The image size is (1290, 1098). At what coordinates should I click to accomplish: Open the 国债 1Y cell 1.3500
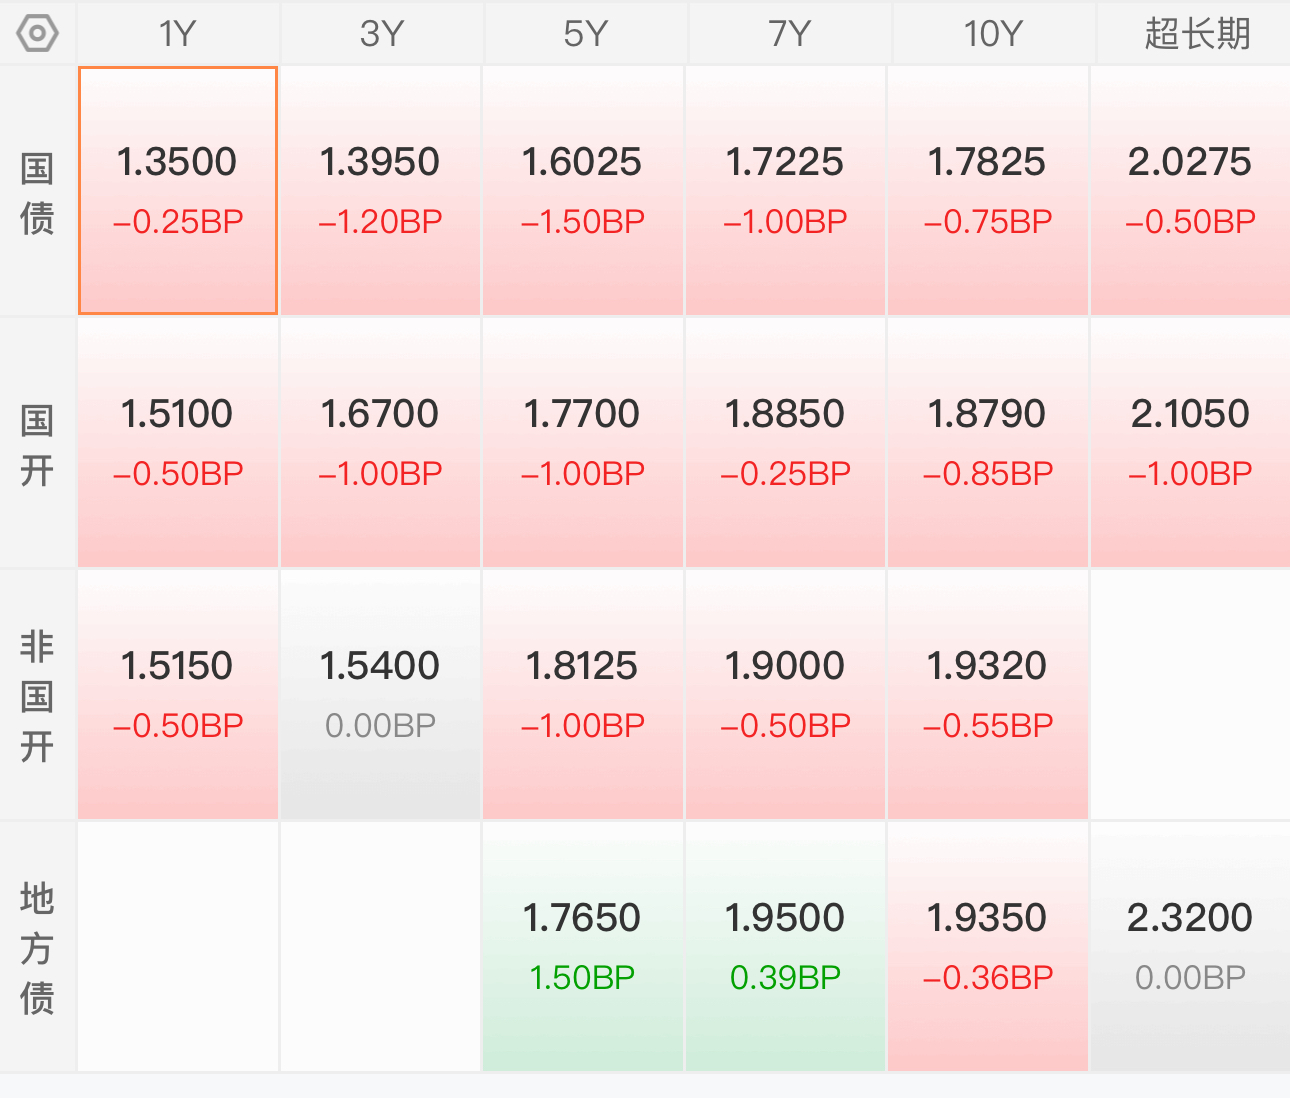coord(178,191)
